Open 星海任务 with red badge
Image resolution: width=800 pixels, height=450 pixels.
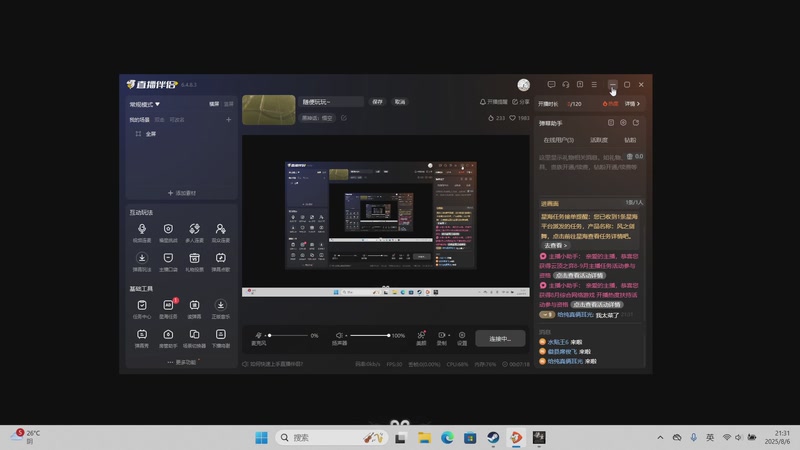pos(168,309)
